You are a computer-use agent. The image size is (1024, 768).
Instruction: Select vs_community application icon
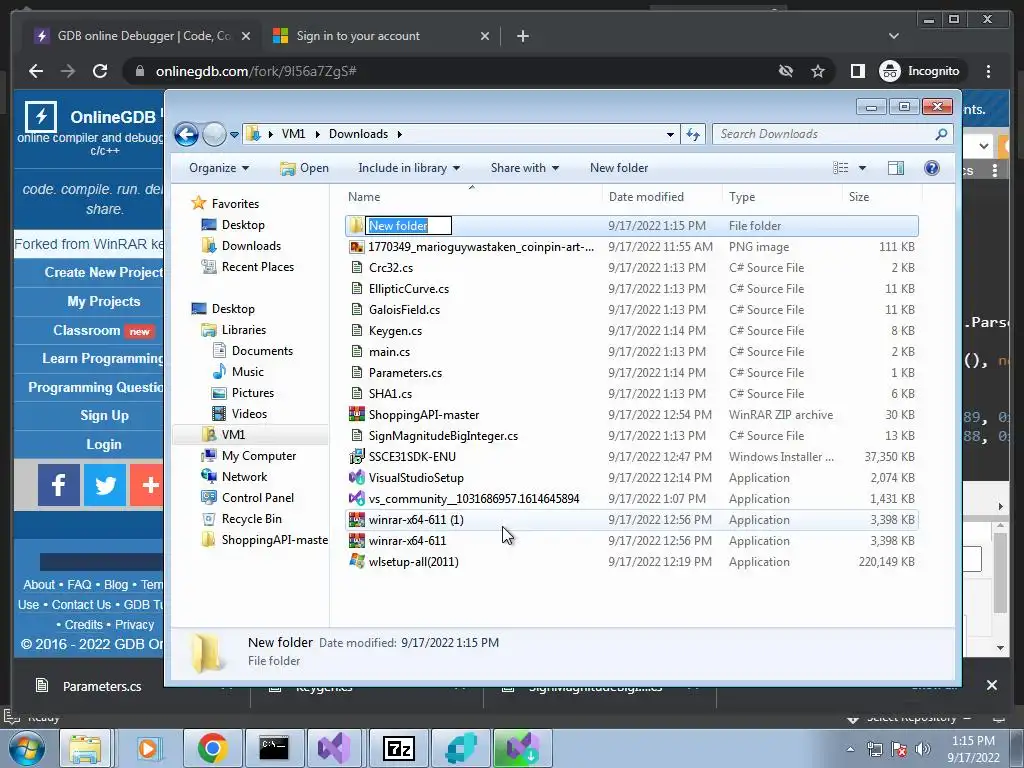(x=357, y=498)
